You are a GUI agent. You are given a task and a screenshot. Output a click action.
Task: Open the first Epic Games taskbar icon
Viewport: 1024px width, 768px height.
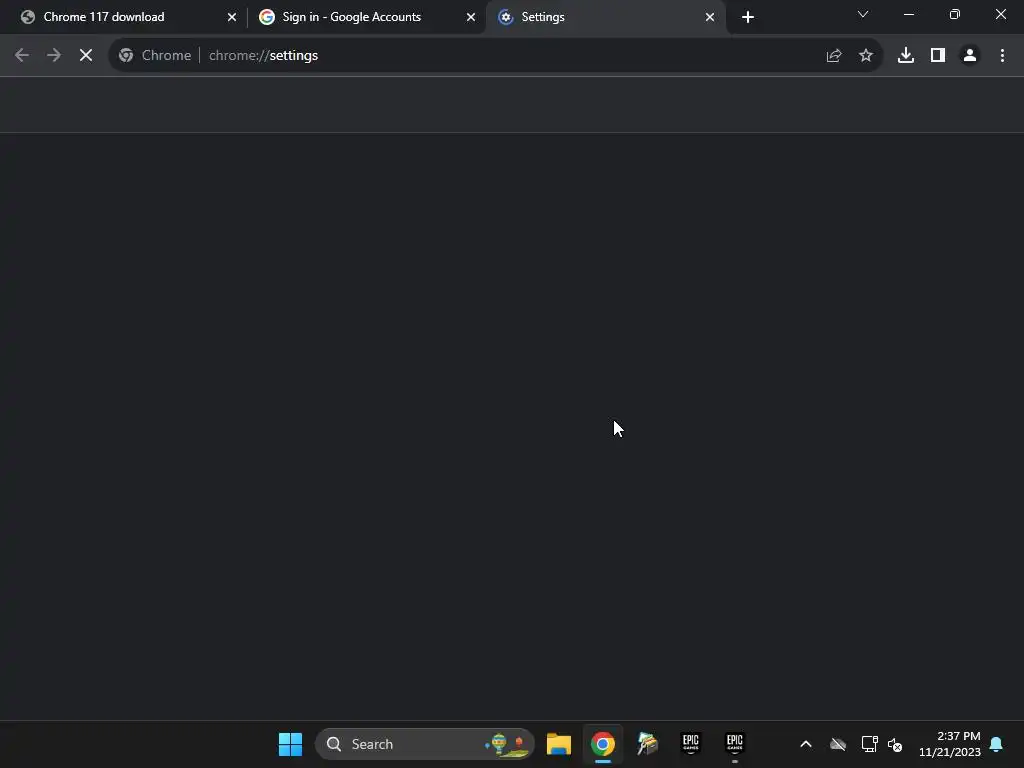[691, 744]
